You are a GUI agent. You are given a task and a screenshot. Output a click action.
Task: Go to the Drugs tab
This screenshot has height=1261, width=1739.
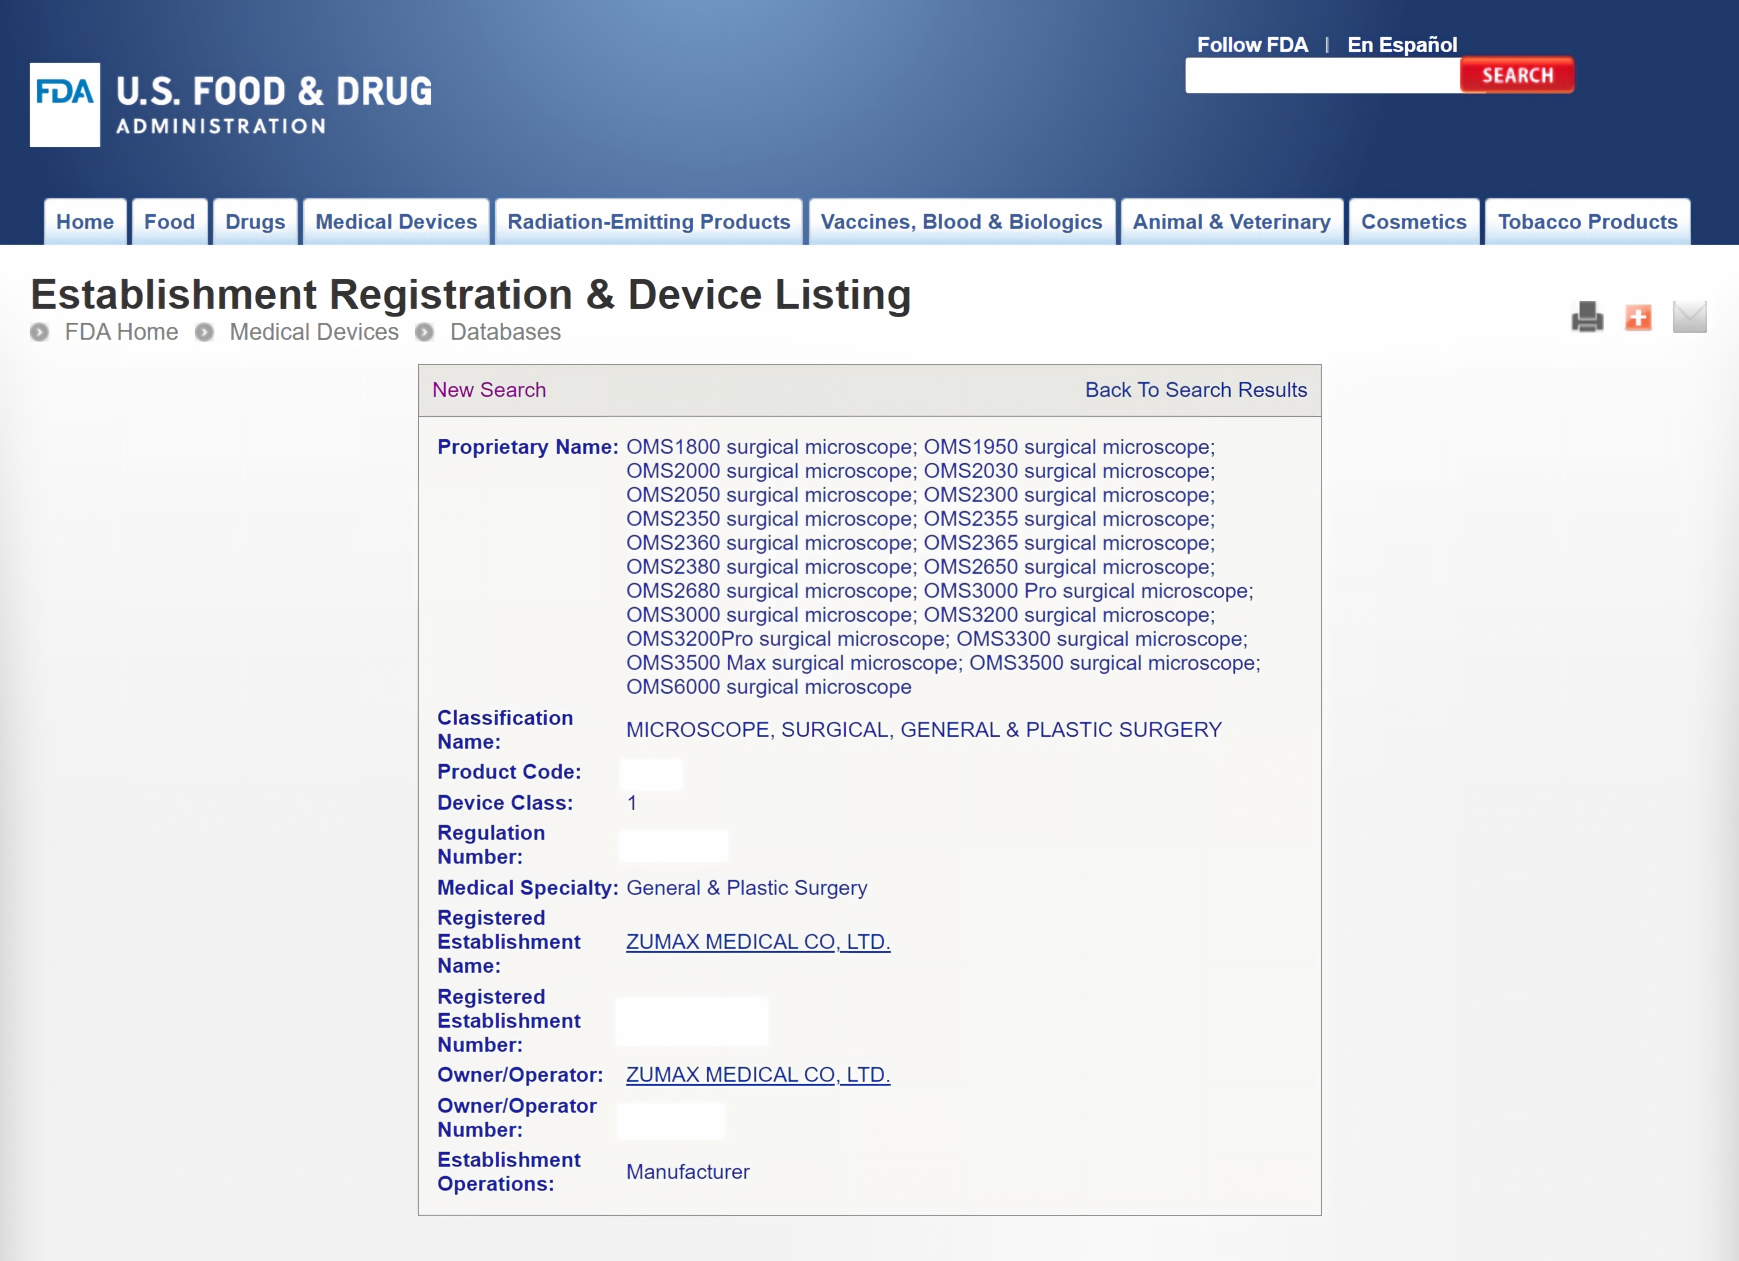256,222
